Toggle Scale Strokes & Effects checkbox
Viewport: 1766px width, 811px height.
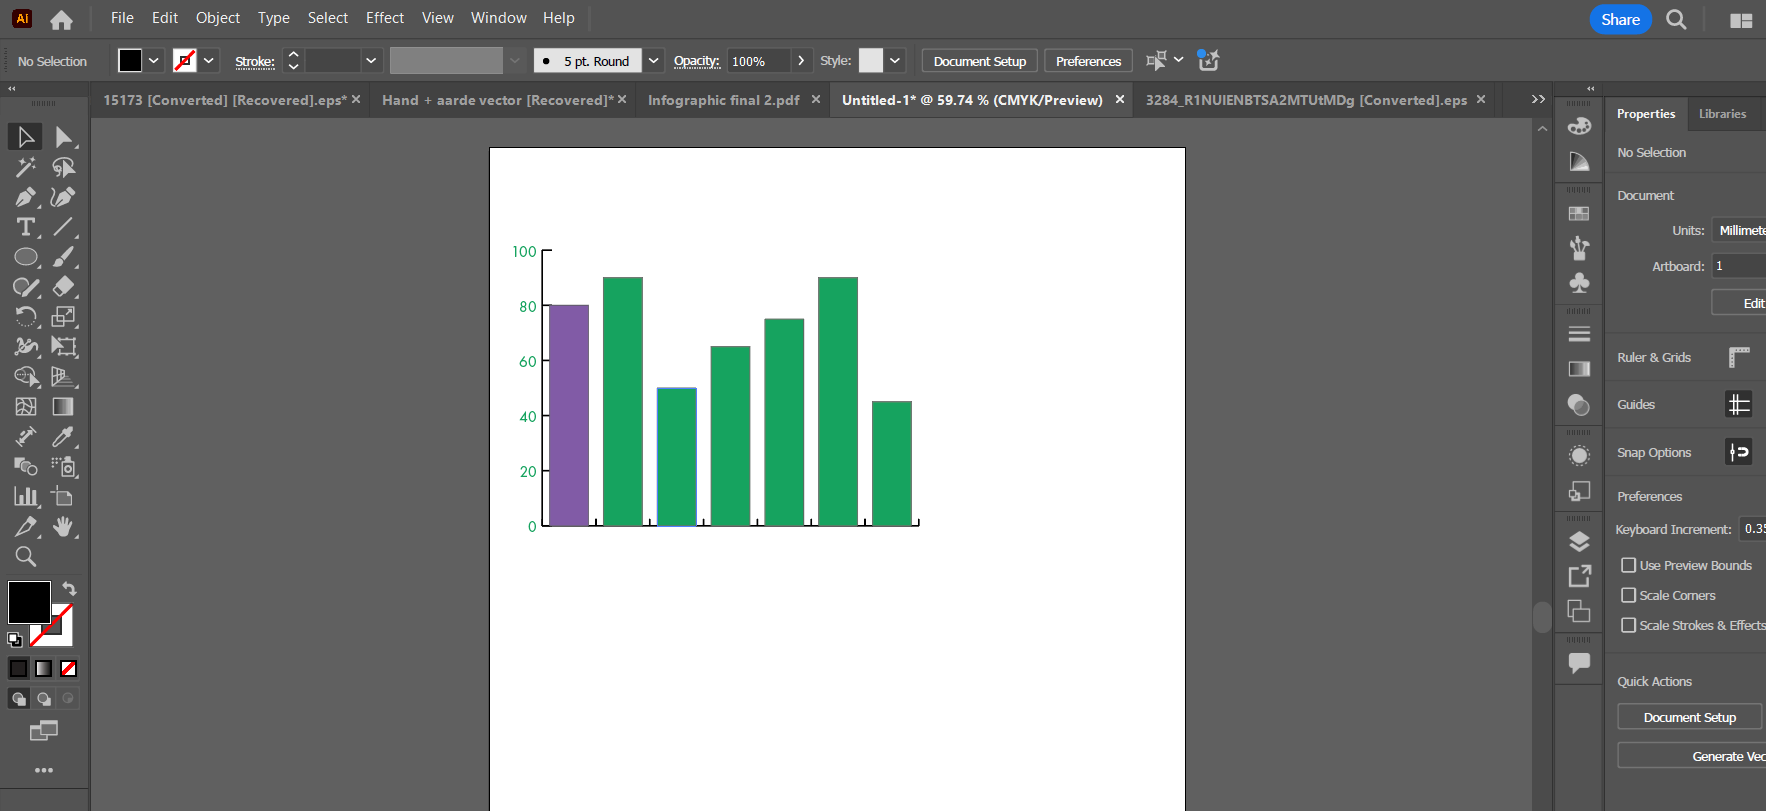[x=1628, y=625]
